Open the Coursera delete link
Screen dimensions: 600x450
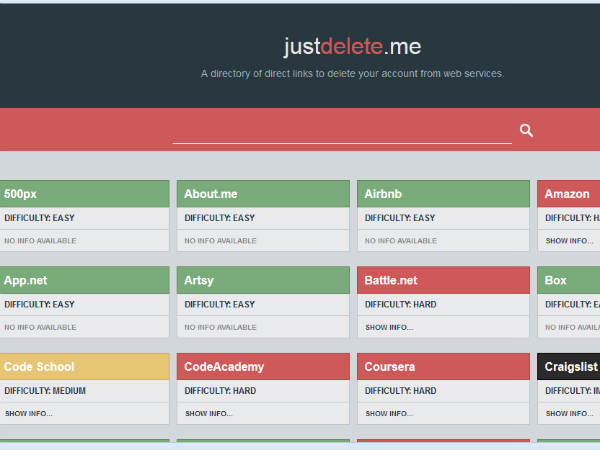[x=390, y=367]
